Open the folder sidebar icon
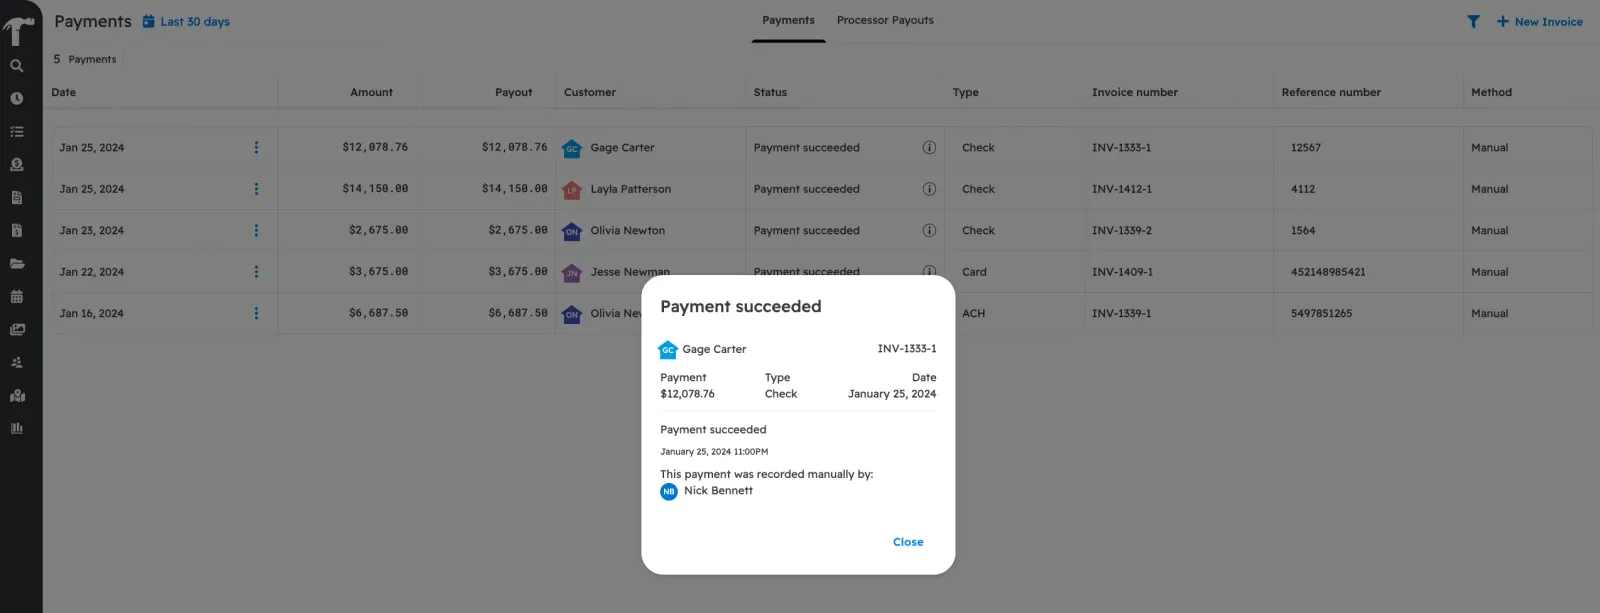This screenshot has width=1600, height=613. click(17, 264)
